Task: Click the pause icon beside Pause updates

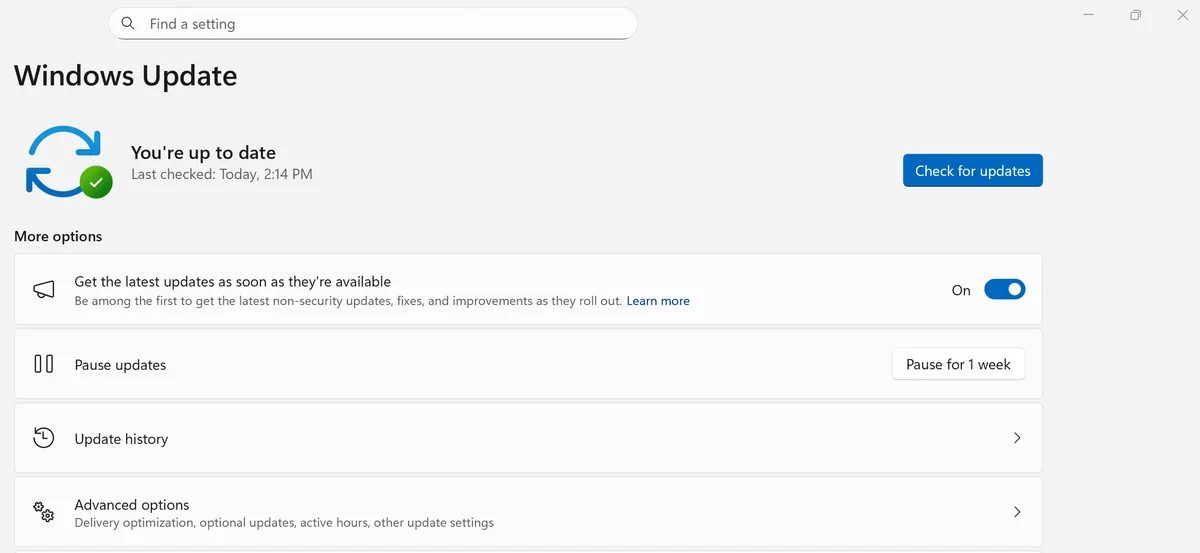Action: click(44, 364)
